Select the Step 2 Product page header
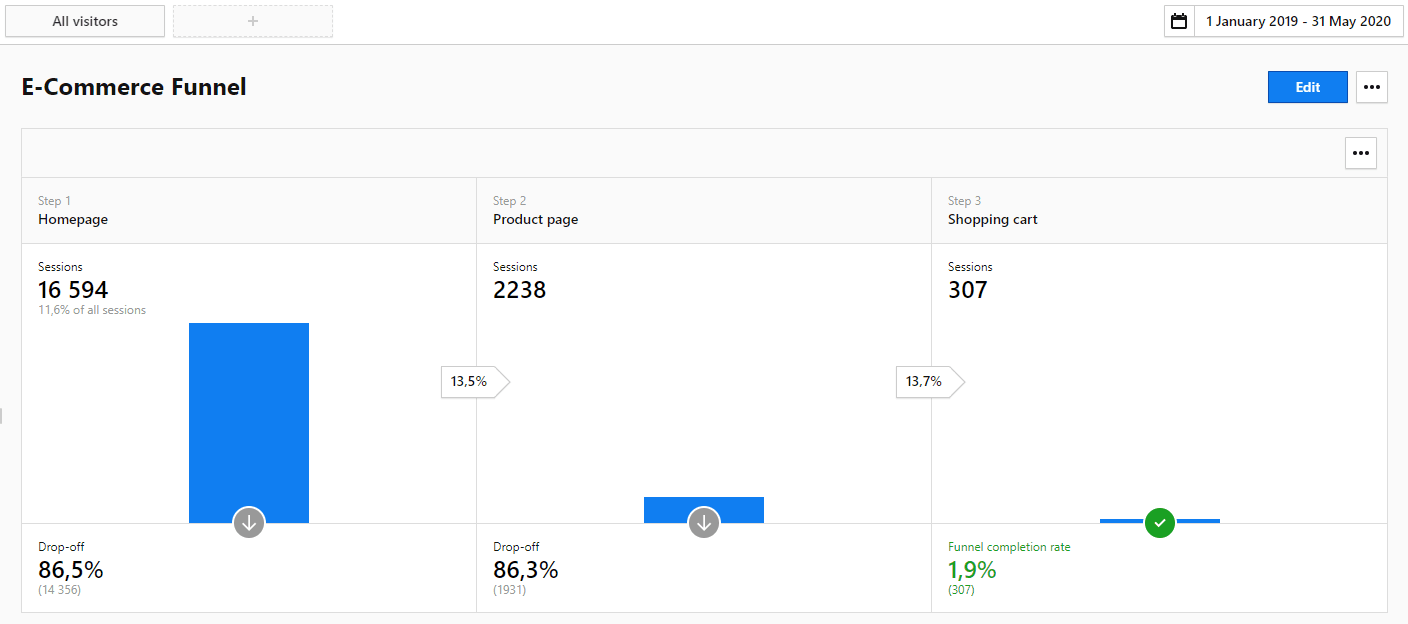The image size is (1408, 624). pyautogui.click(x=535, y=211)
